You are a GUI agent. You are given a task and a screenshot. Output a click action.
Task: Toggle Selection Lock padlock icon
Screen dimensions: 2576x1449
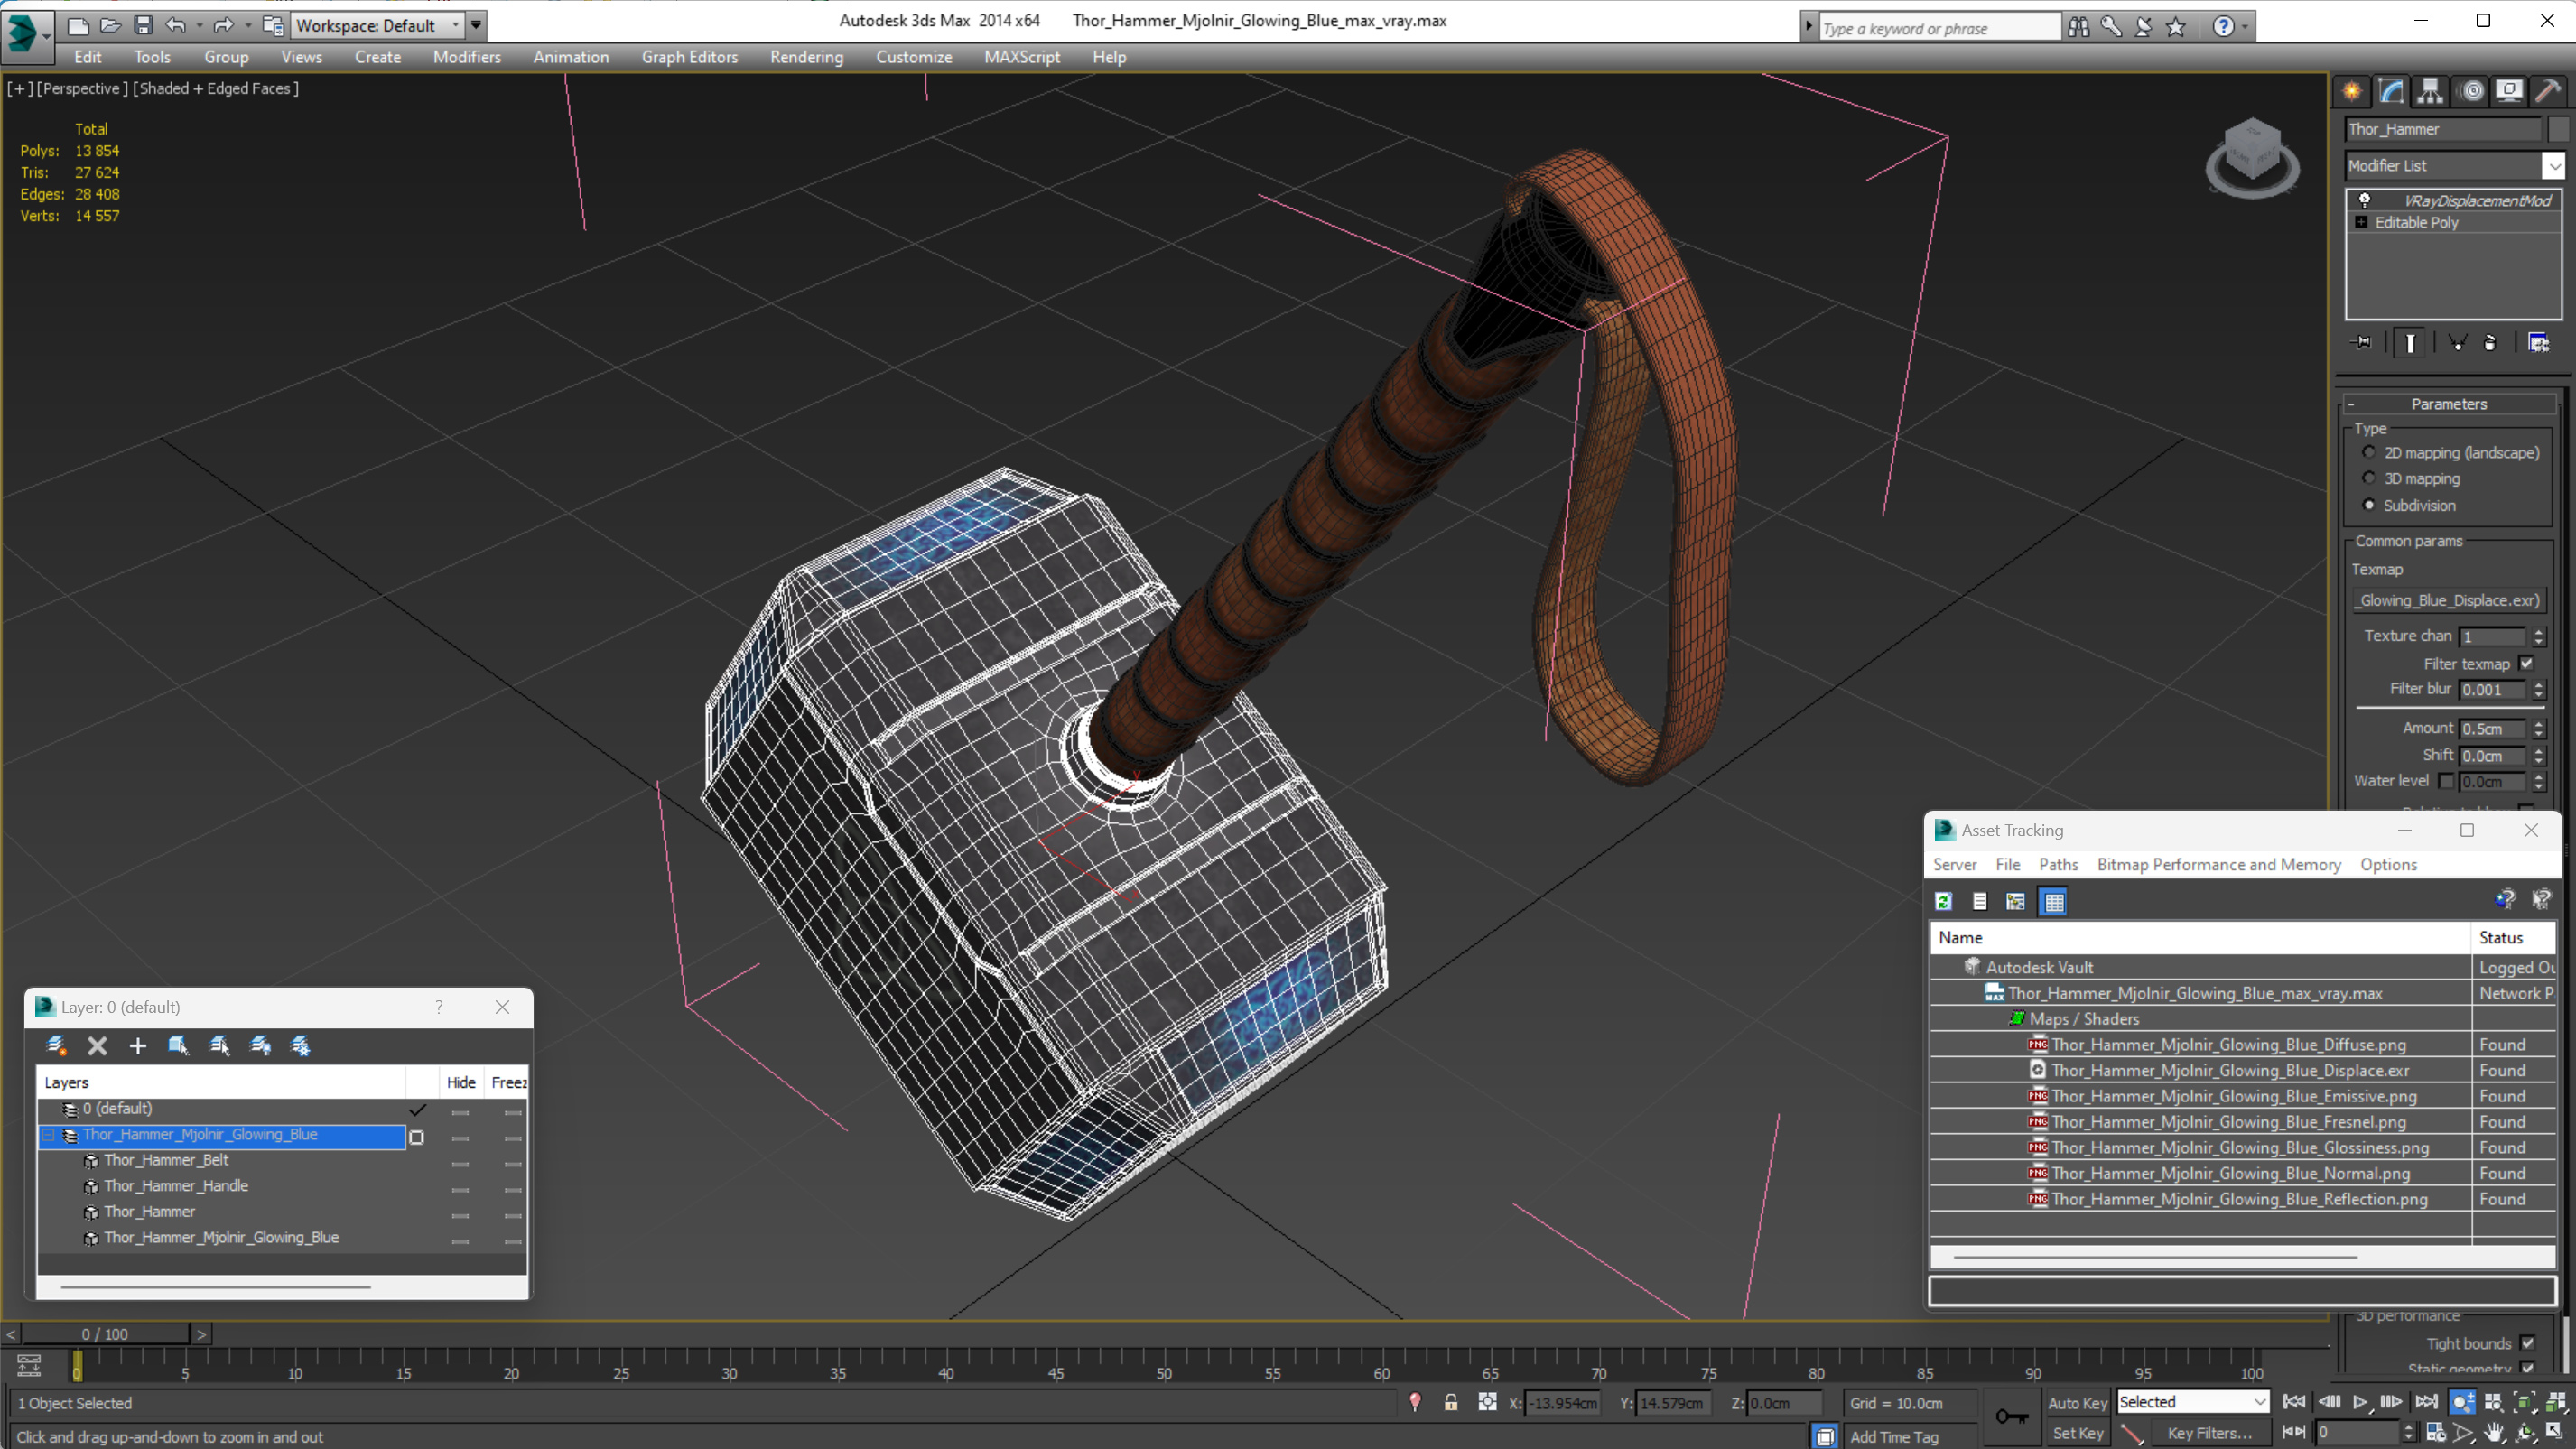pos(1451,1402)
